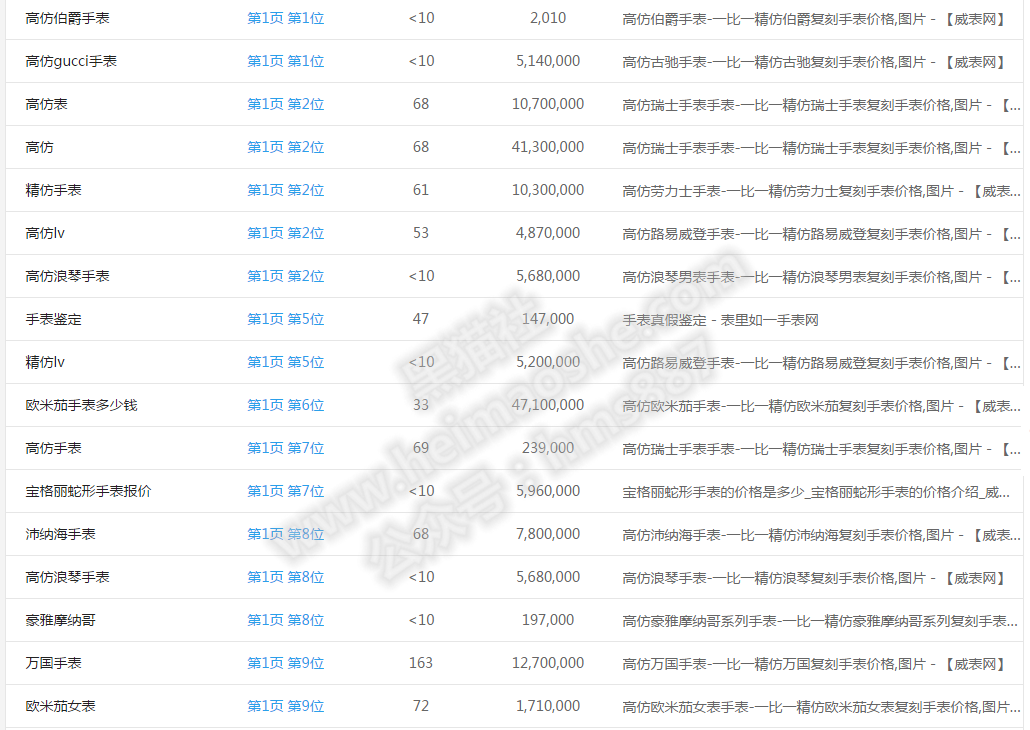Click the index value 47
The width and height of the screenshot is (1030, 730).
(421, 319)
